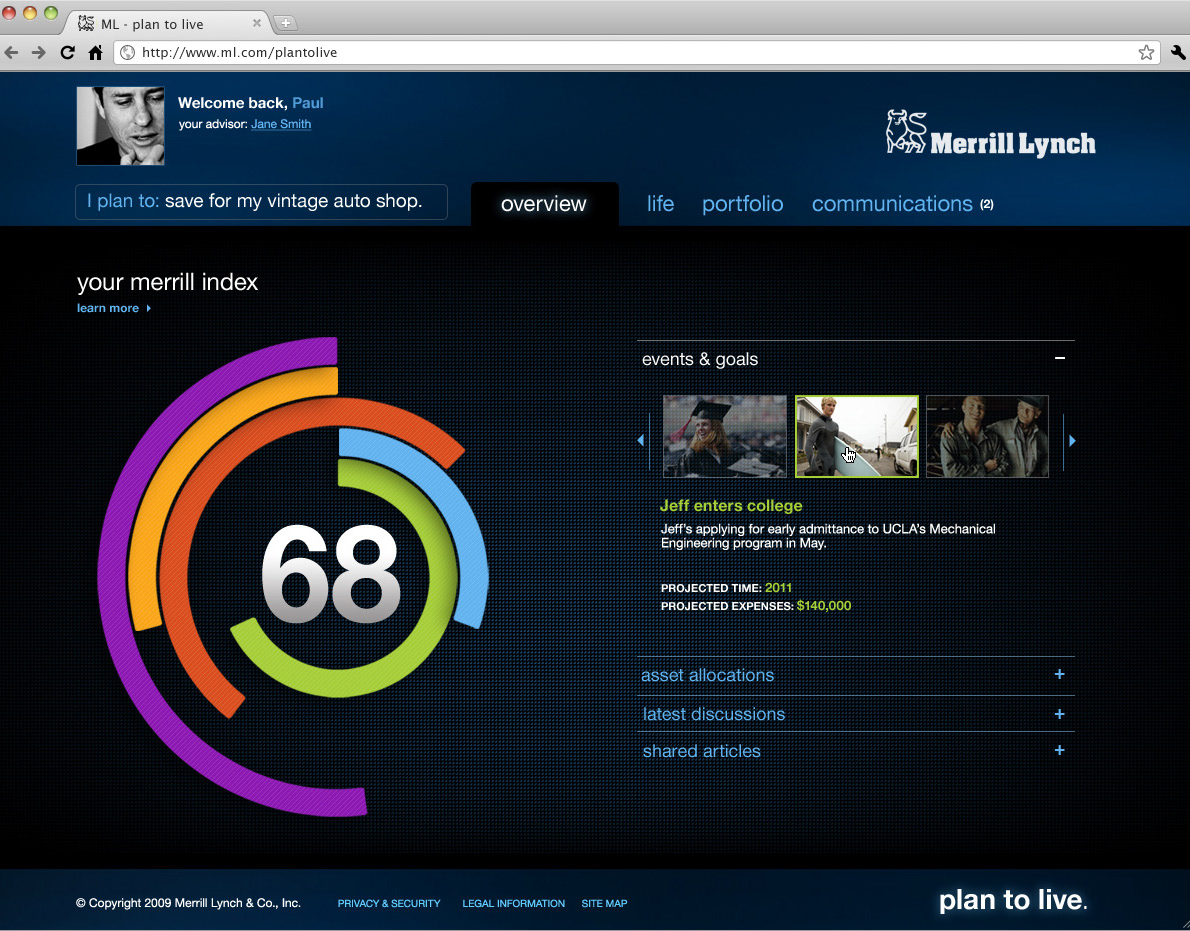Switch to the overview tab
Image resolution: width=1190 pixels, height=931 pixels.
tap(544, 203)
